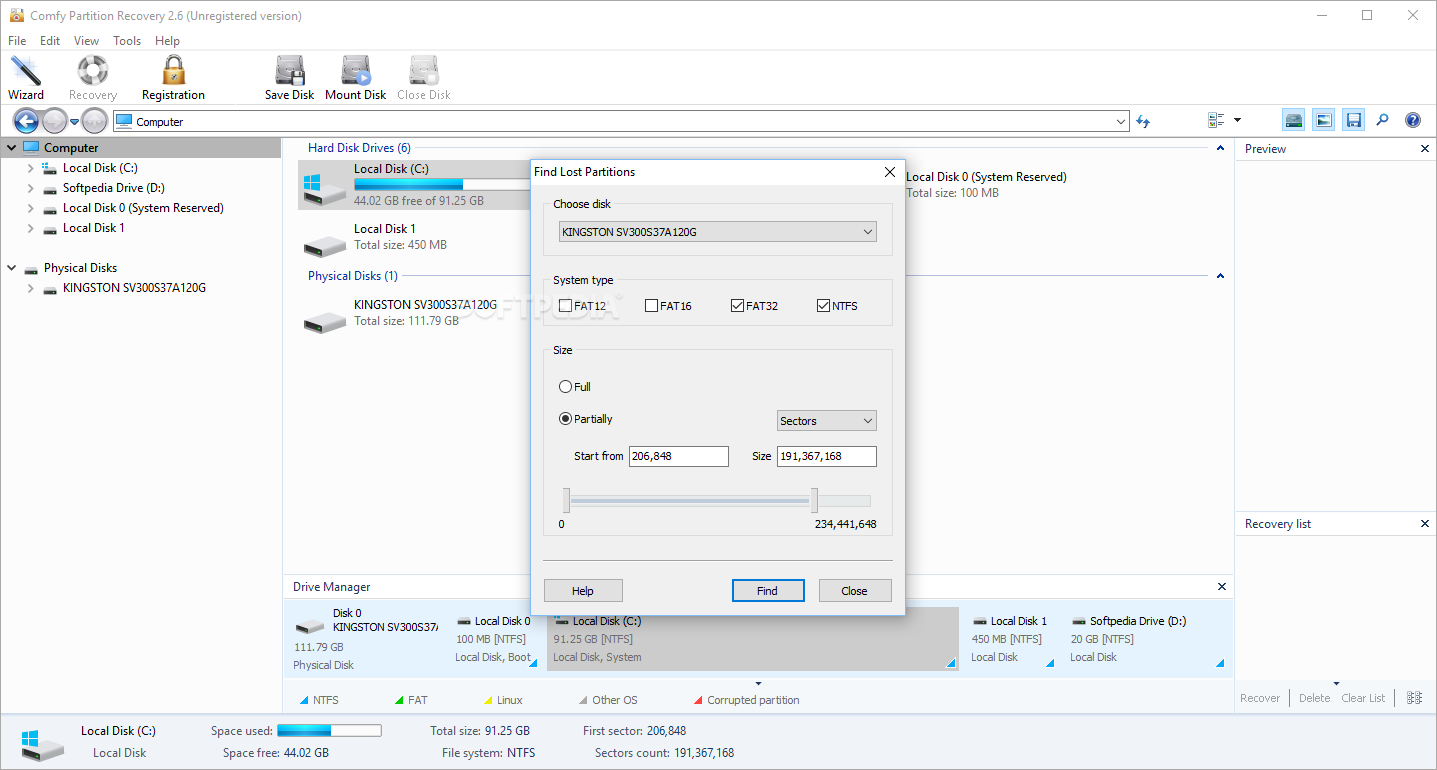Open the Registration padlock icon
Image resolution: width=1437 pixels, height=770 pixels.
click(173, 78)
